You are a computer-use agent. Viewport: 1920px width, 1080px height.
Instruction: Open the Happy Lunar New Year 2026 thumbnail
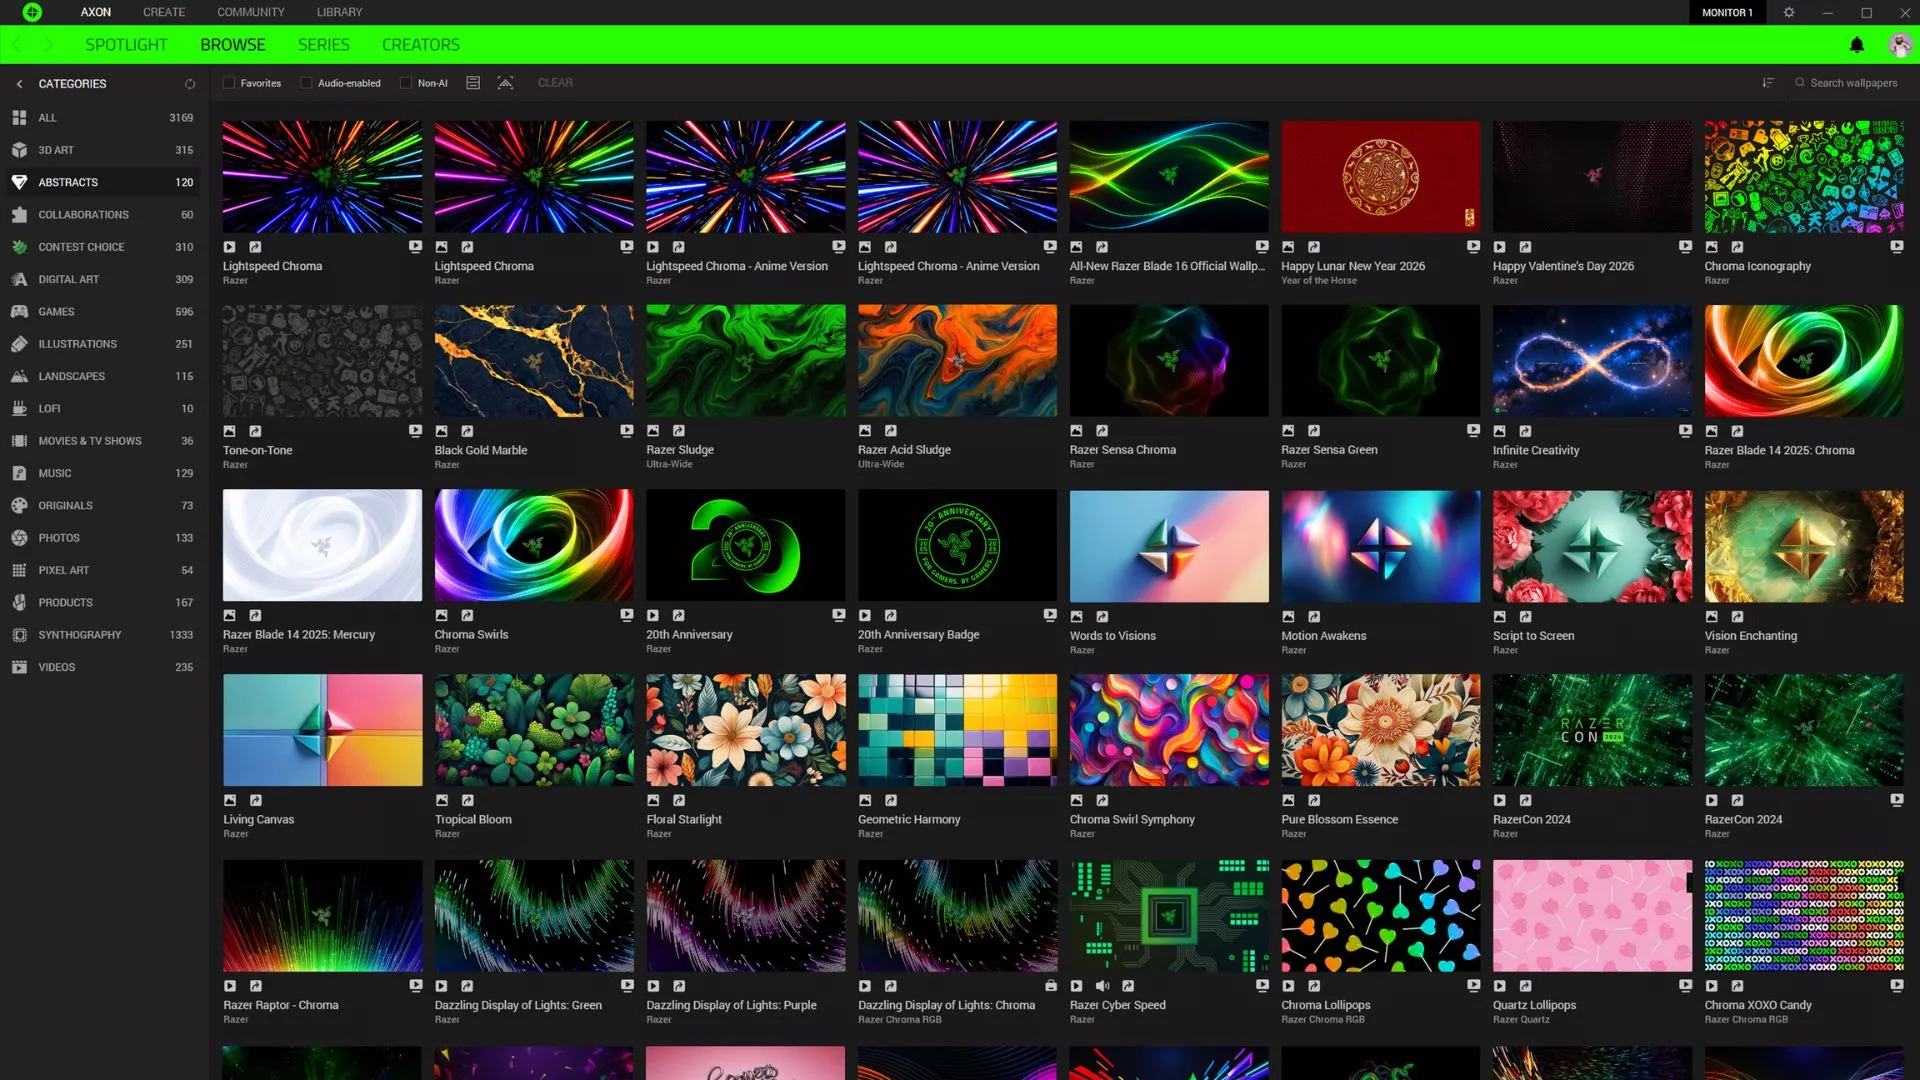1380,177
